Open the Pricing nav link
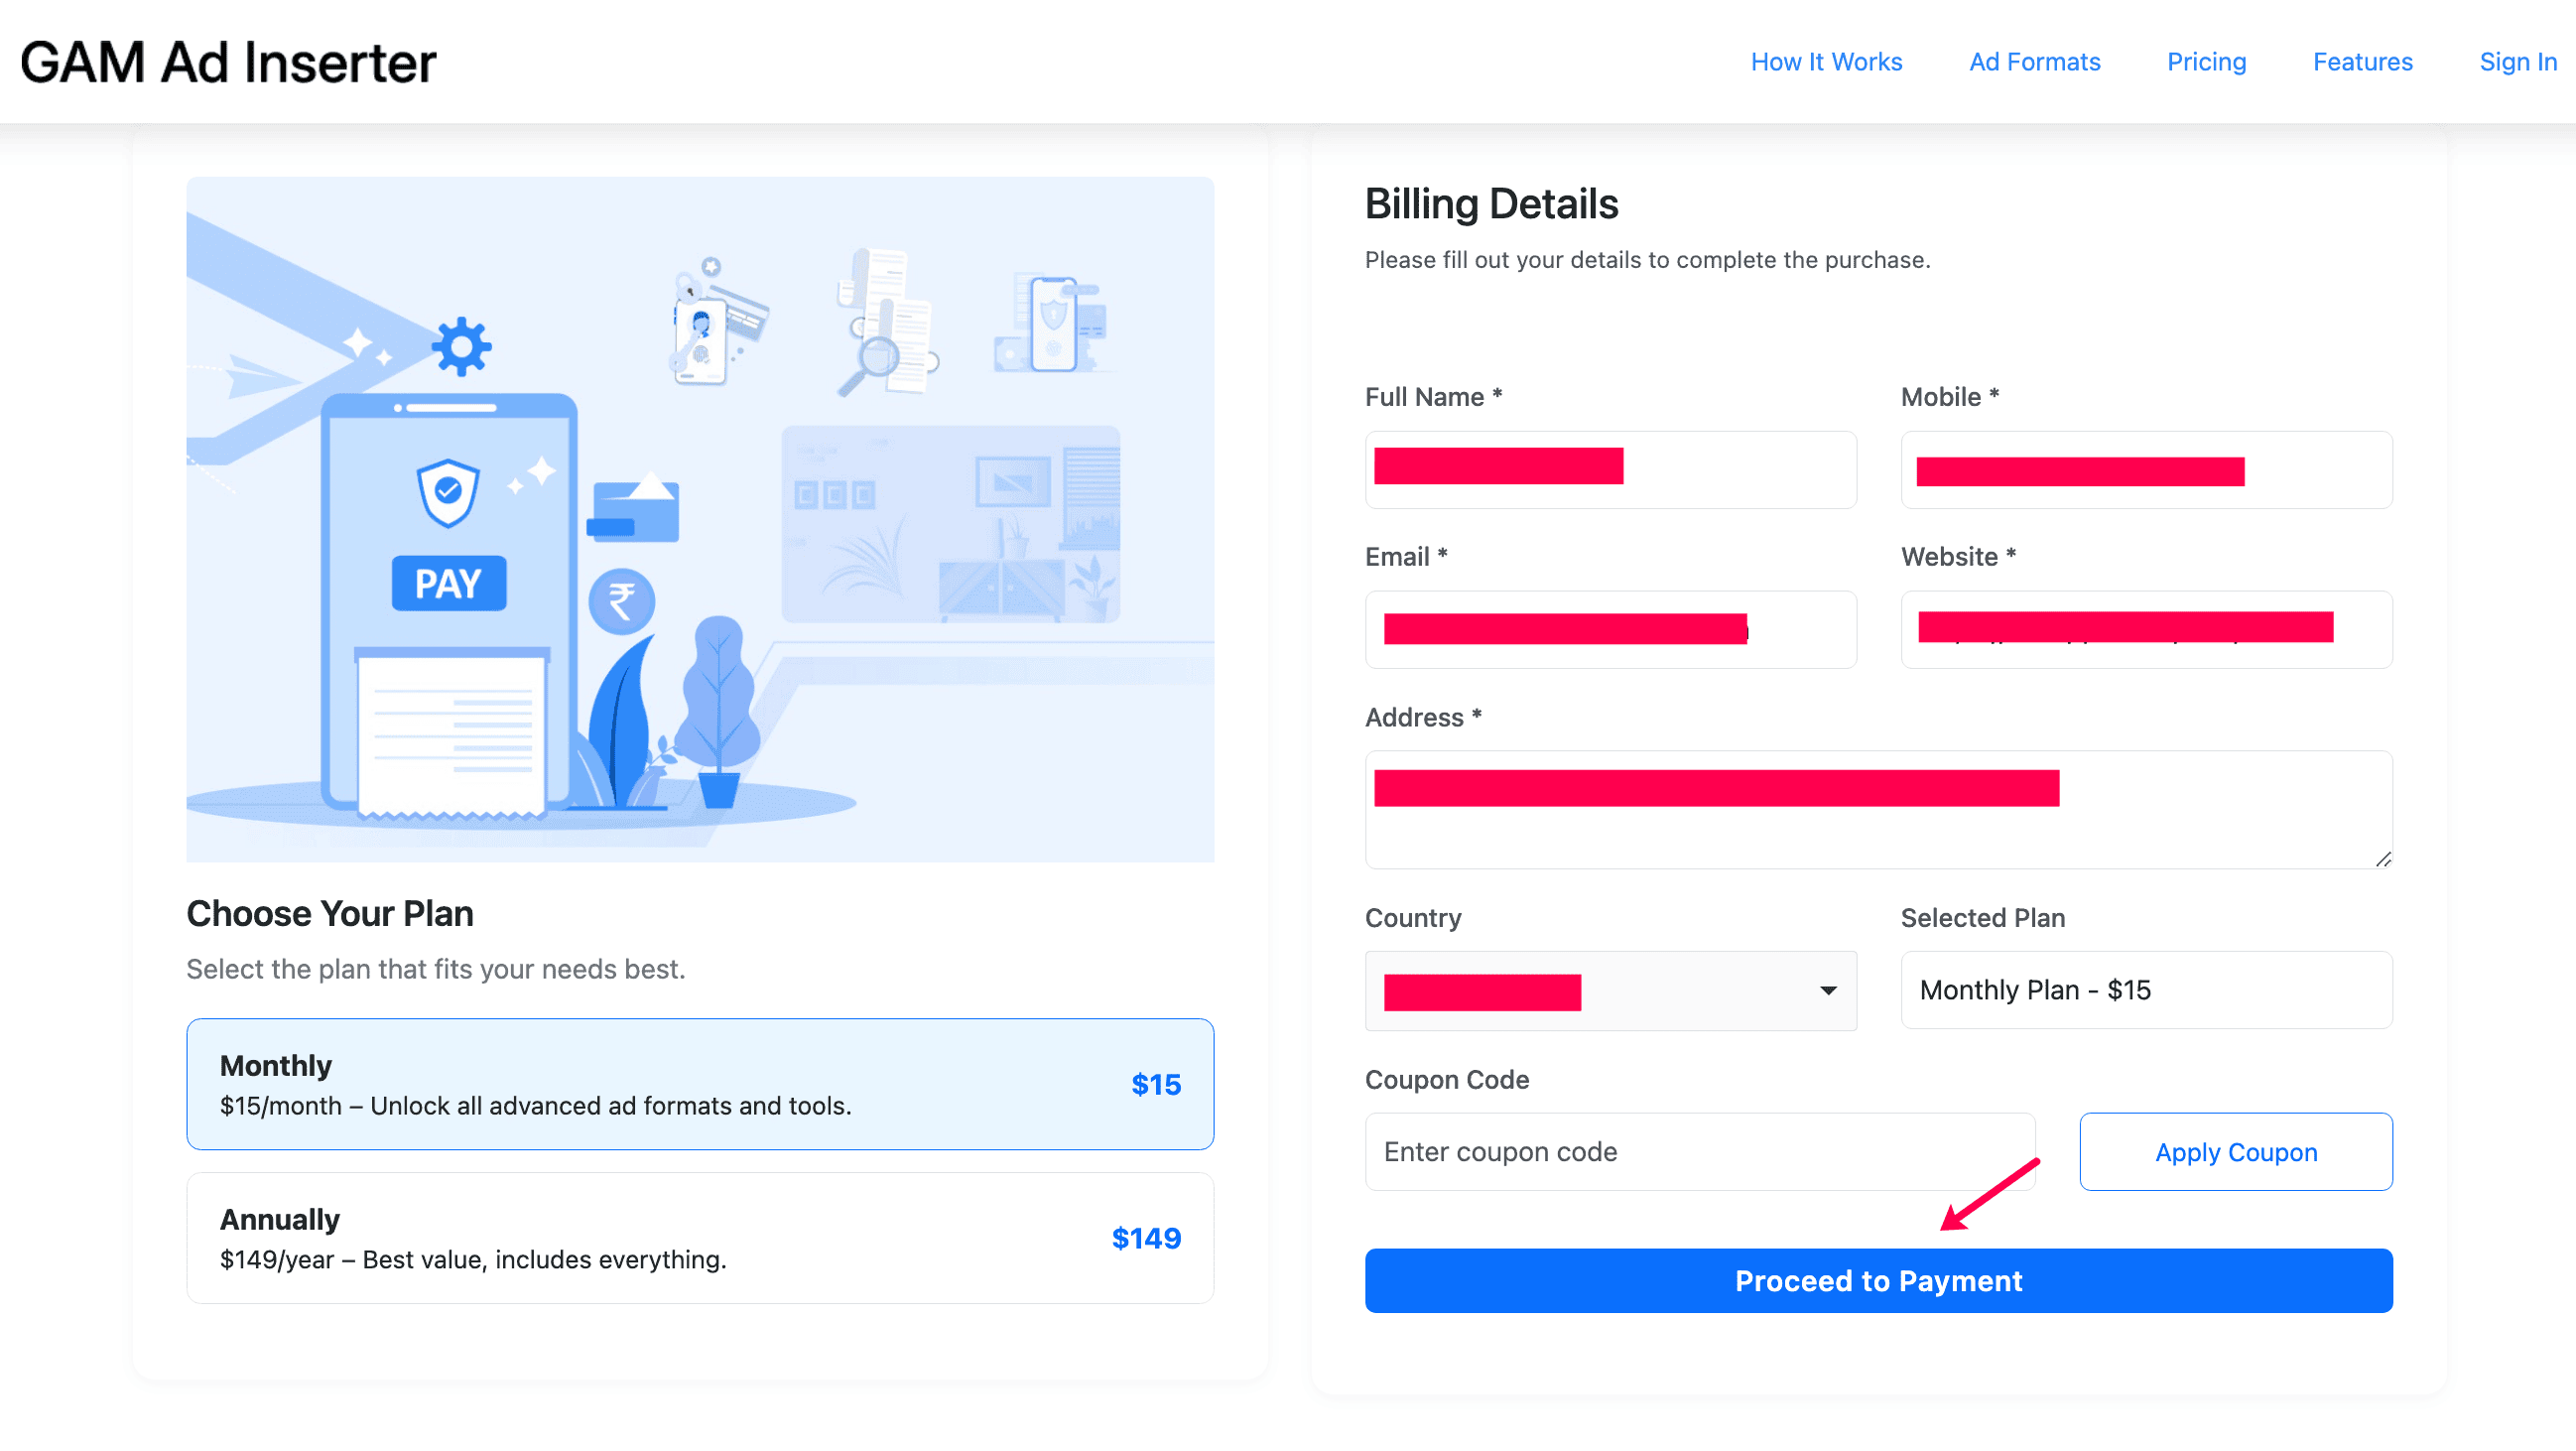2576x1451 pixels. point(2207,62)
